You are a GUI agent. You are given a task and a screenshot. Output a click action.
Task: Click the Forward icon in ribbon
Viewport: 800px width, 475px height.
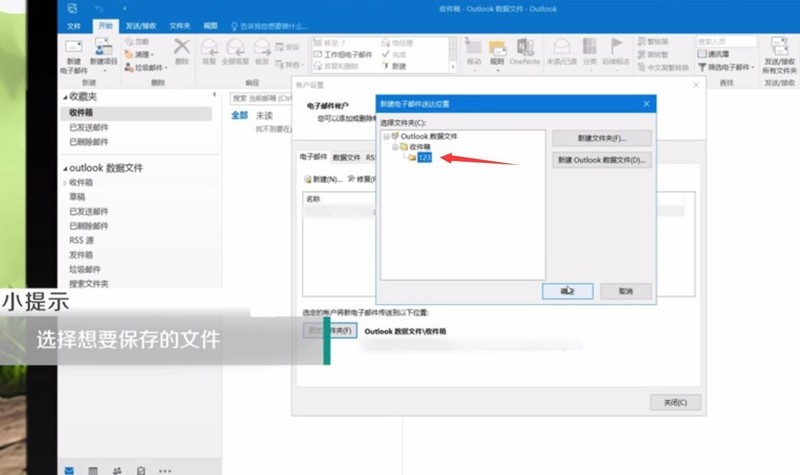(262, 47)
